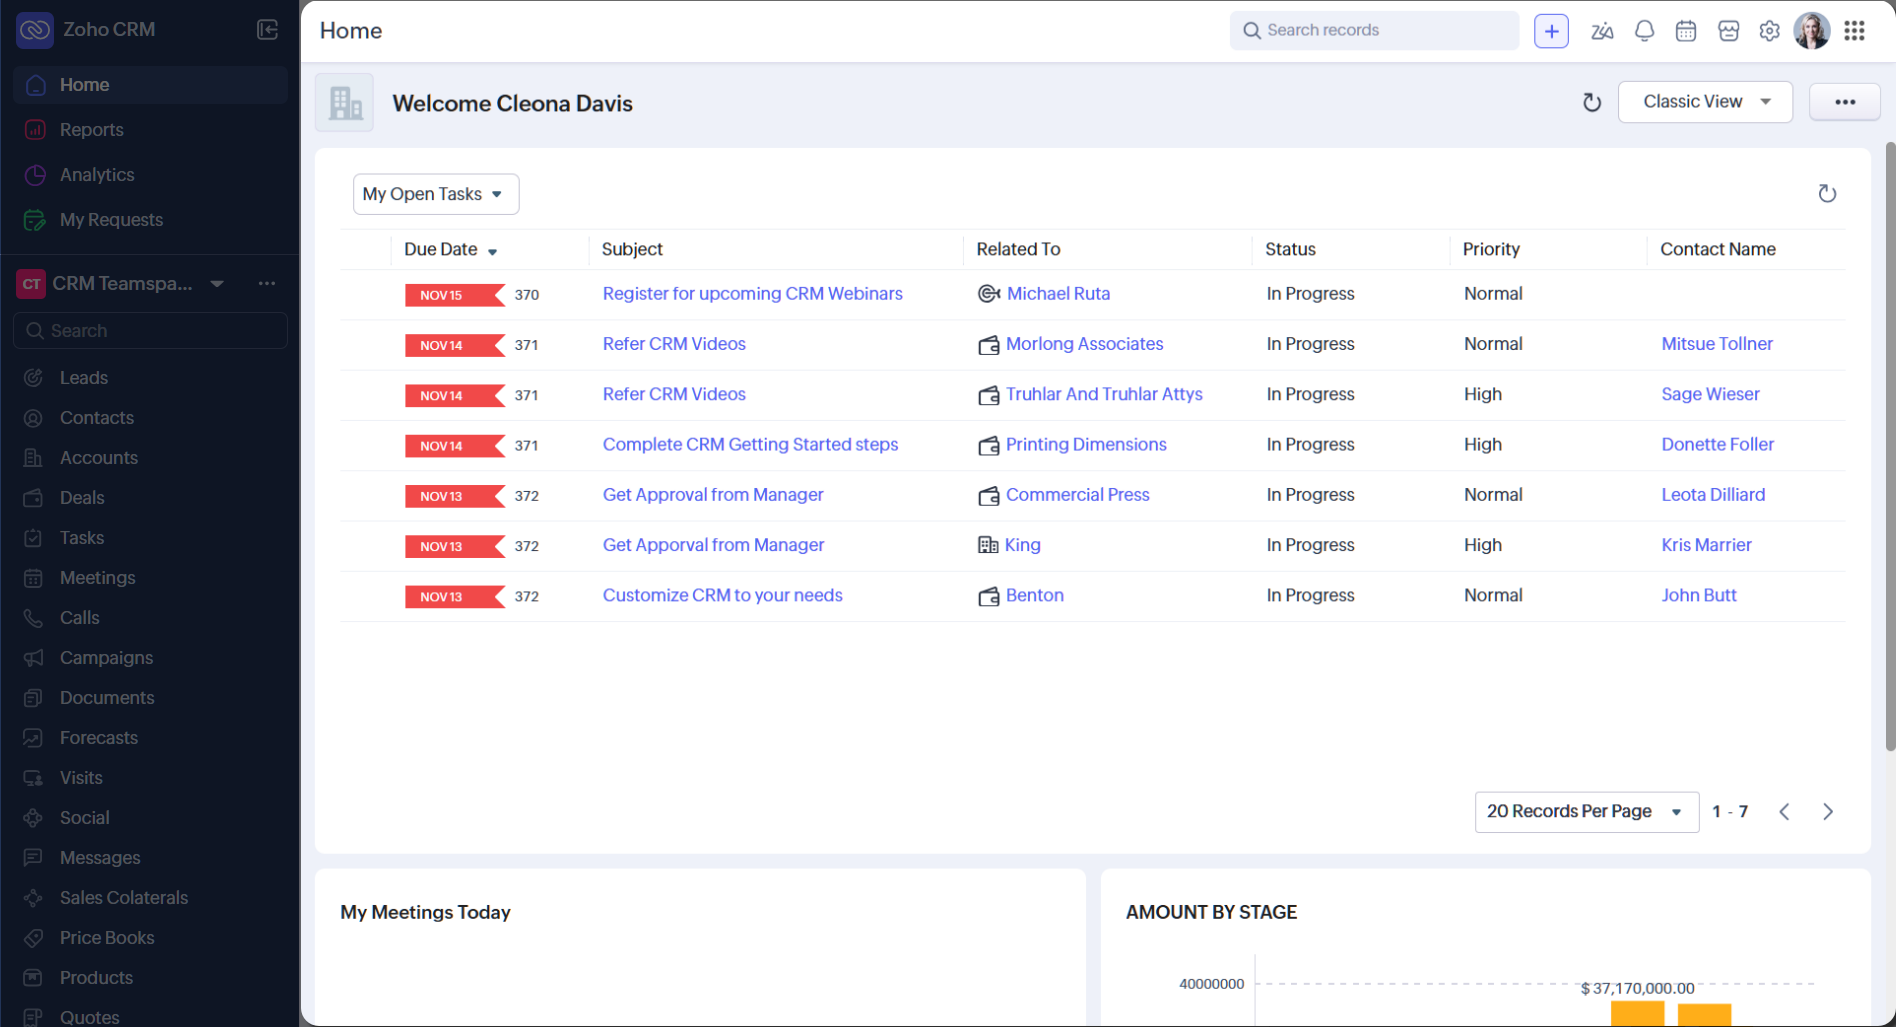This screenshot has height=1027, width=1896.
Task: Open contact Mitsue Tollner
Action: click(x=1716, y=344)
